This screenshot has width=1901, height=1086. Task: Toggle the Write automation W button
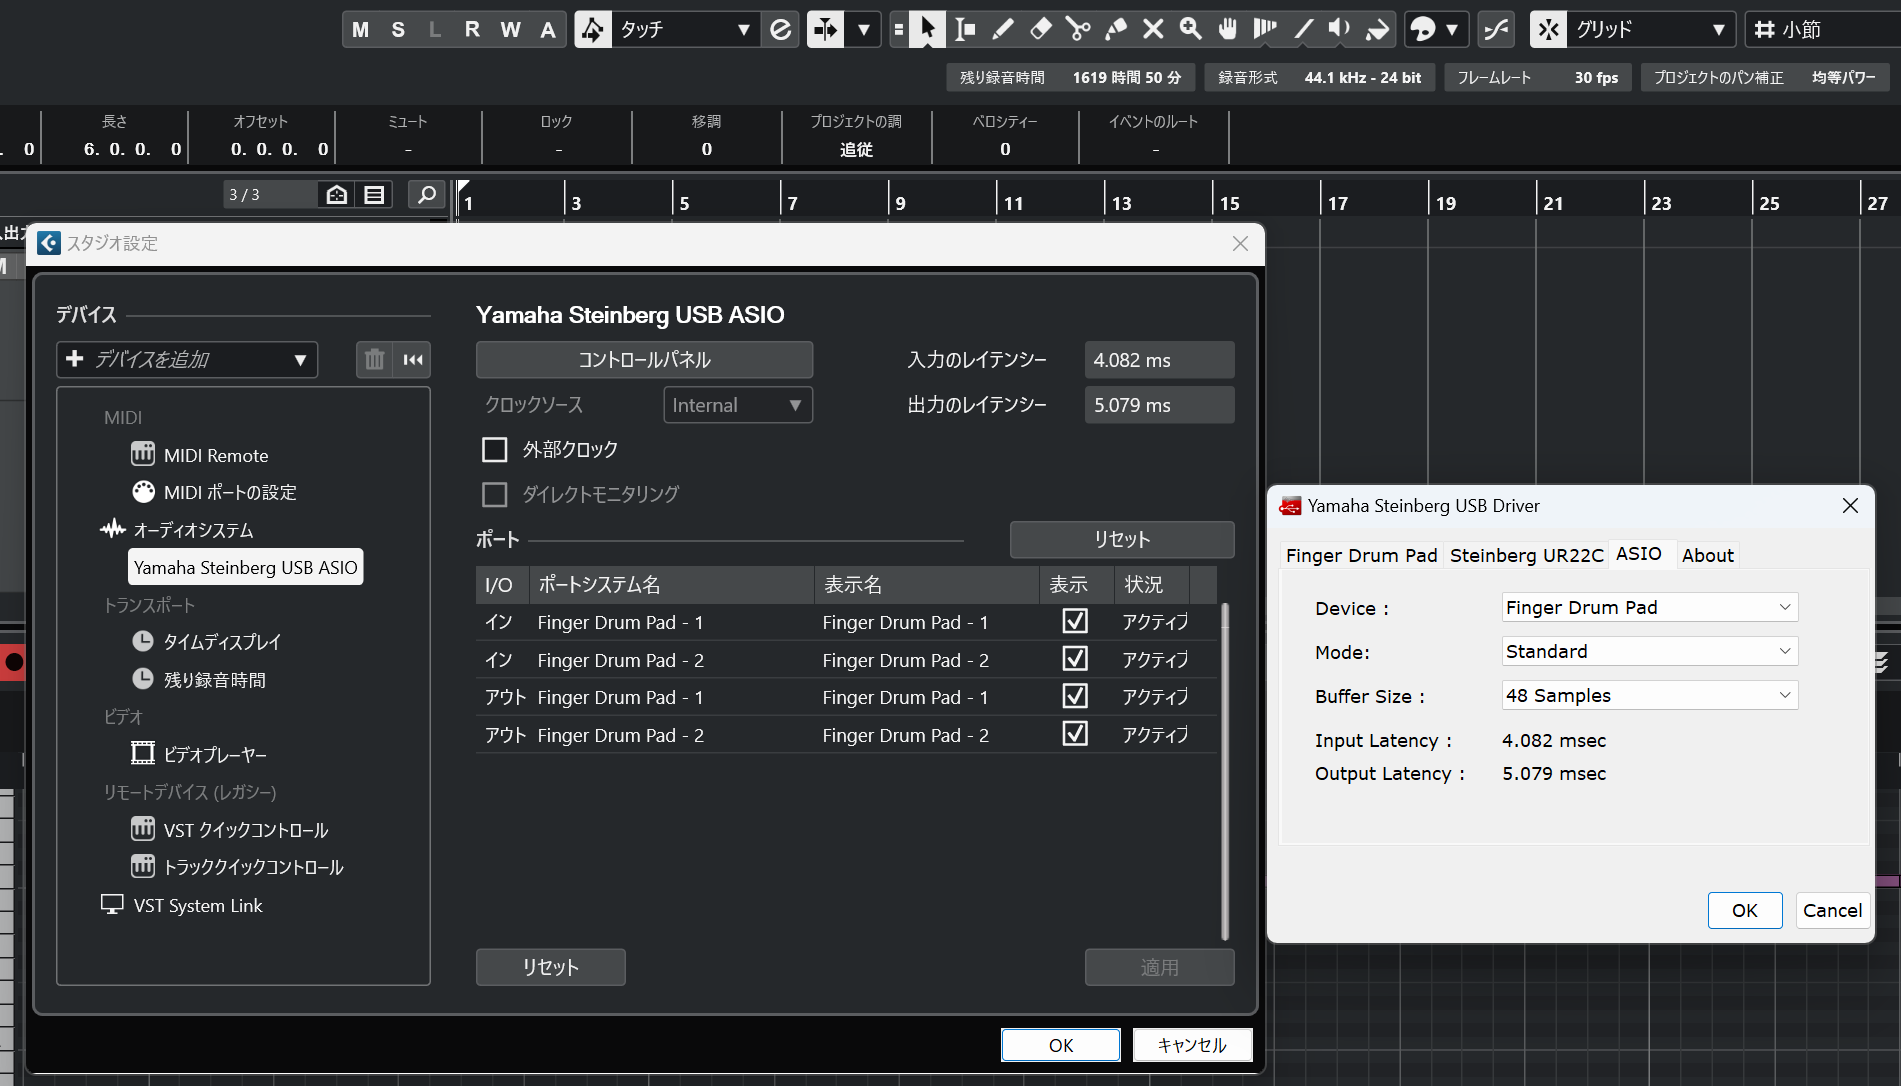pyautogui.click(x=510, y=29)
